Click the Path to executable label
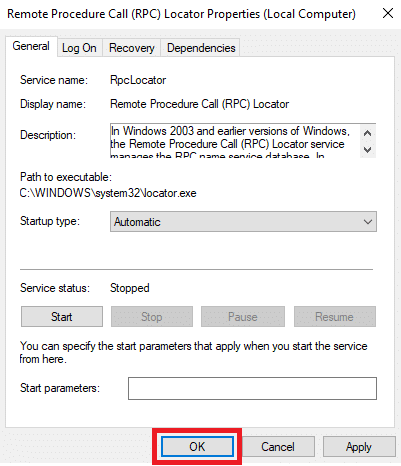The height and width of the screenshot is (466, 401). tap(66, 177)
